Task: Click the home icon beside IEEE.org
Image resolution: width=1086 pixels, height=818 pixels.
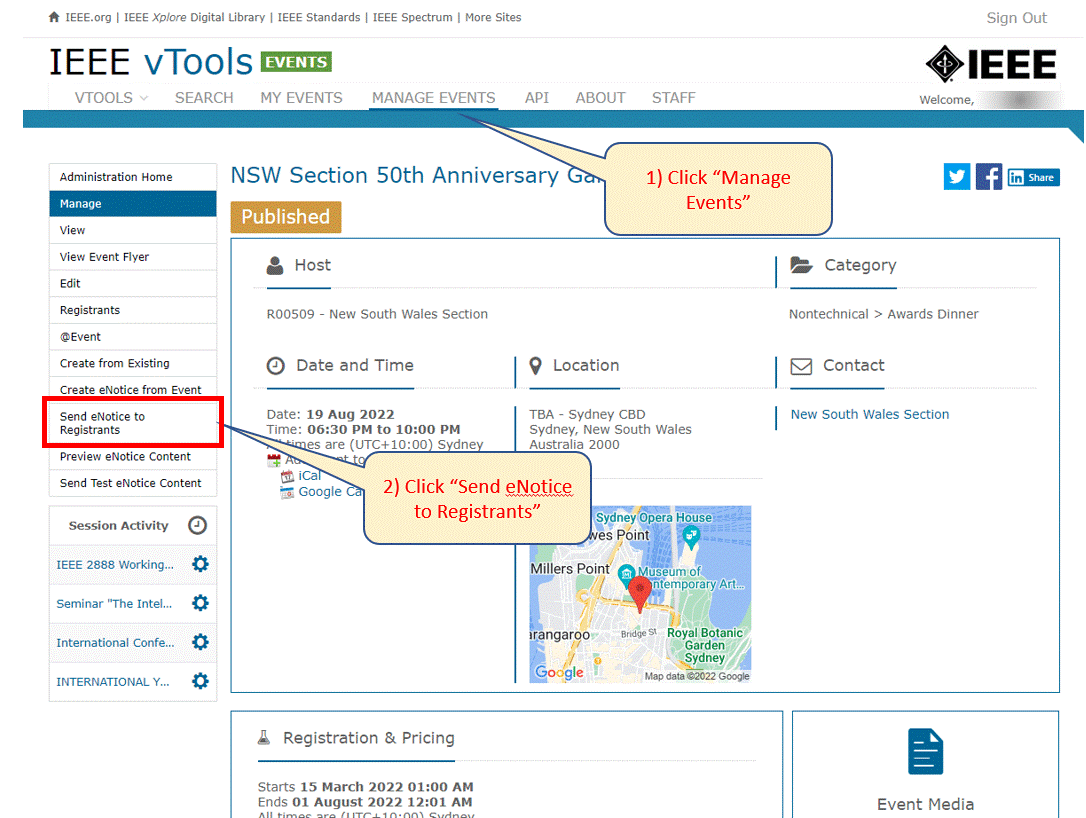Action: click(54, 17)
